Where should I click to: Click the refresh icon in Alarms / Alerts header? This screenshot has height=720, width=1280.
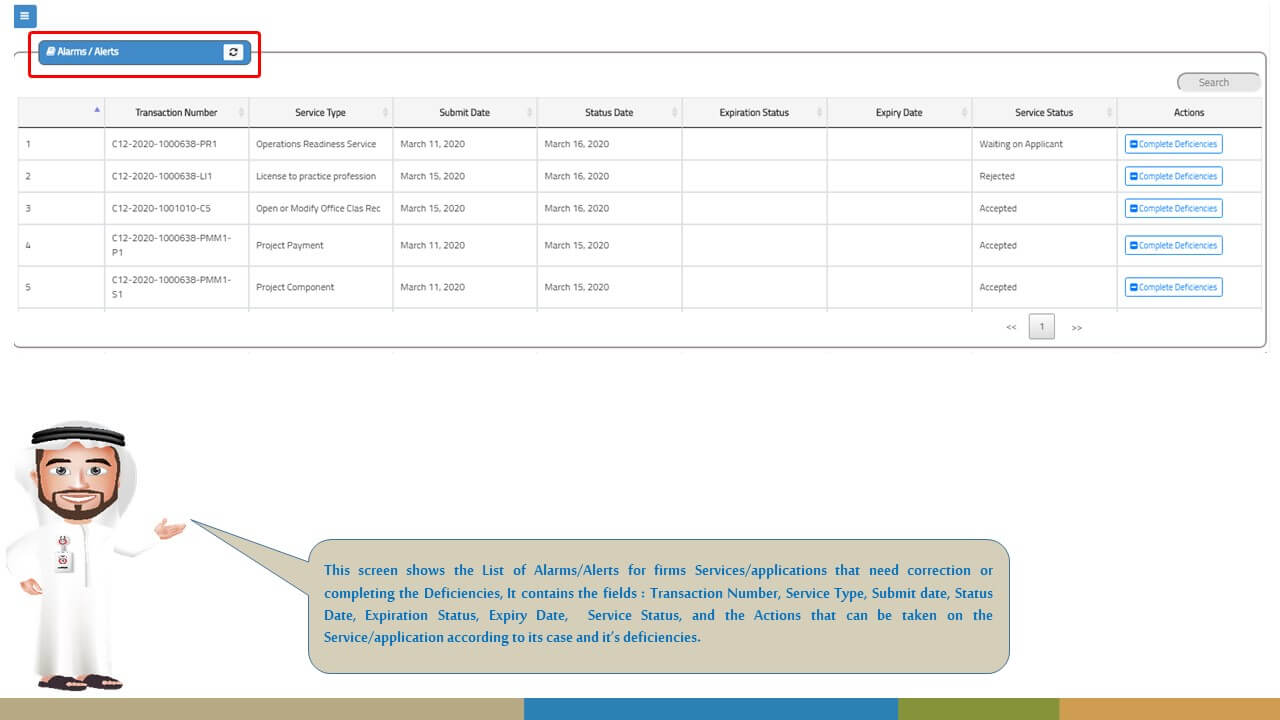pos(233,52)
